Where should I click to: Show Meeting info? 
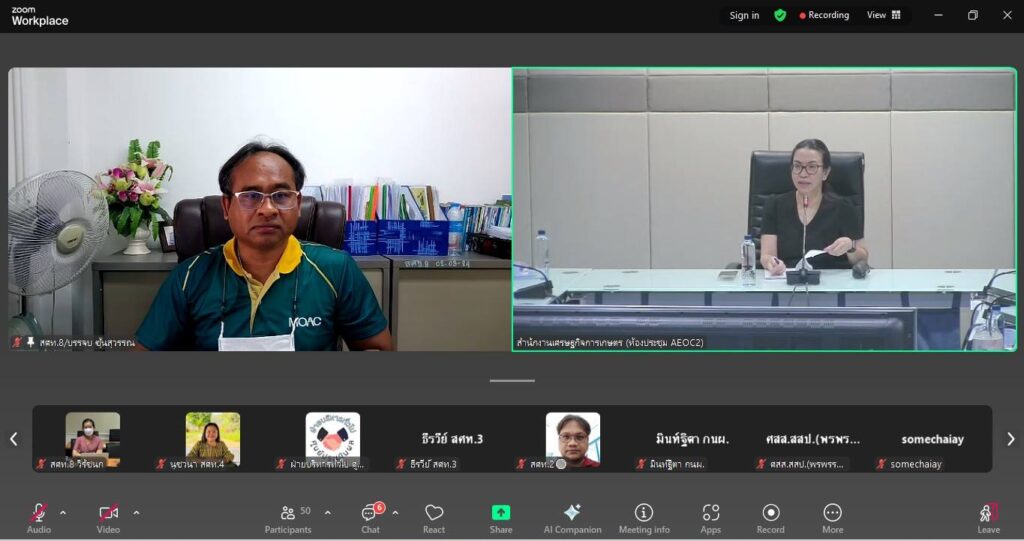point(644,517)
